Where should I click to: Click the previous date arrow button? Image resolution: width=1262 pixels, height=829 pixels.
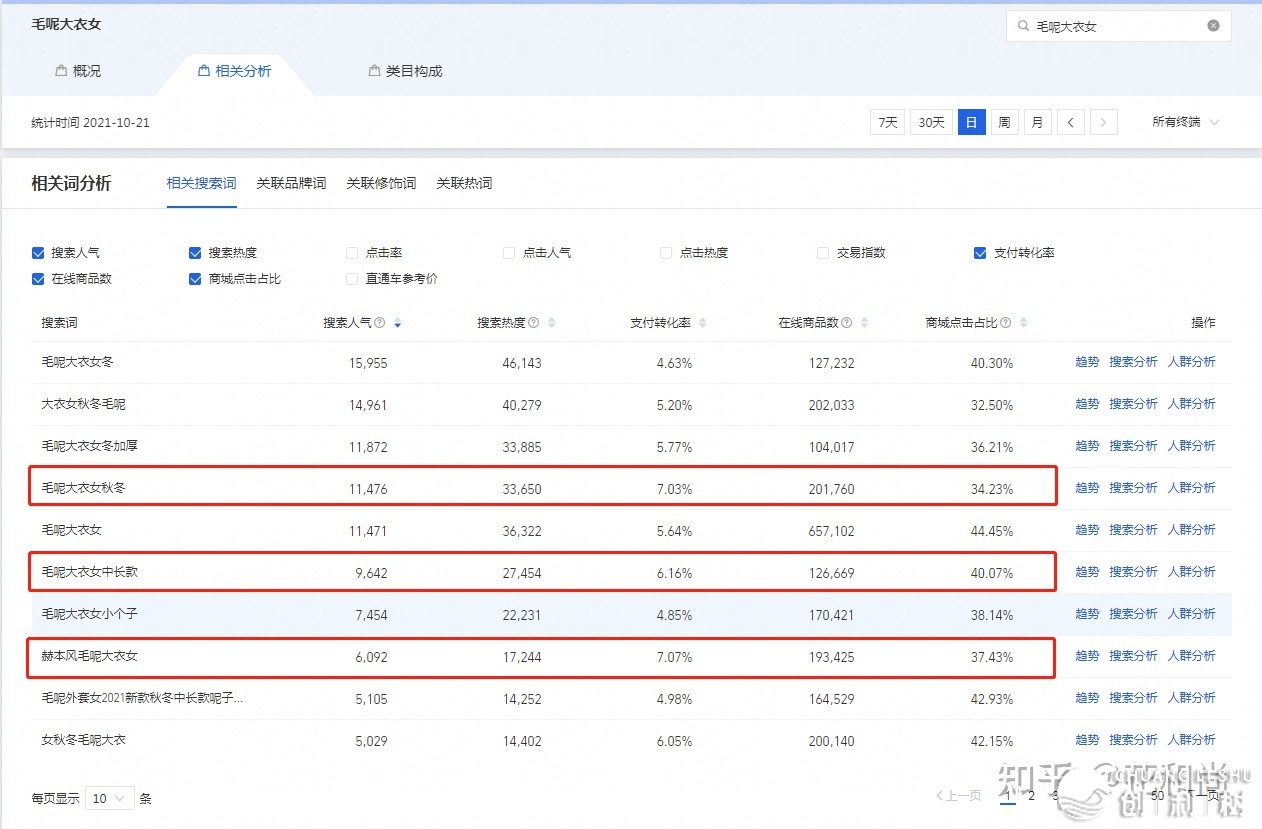(1070, 122)
